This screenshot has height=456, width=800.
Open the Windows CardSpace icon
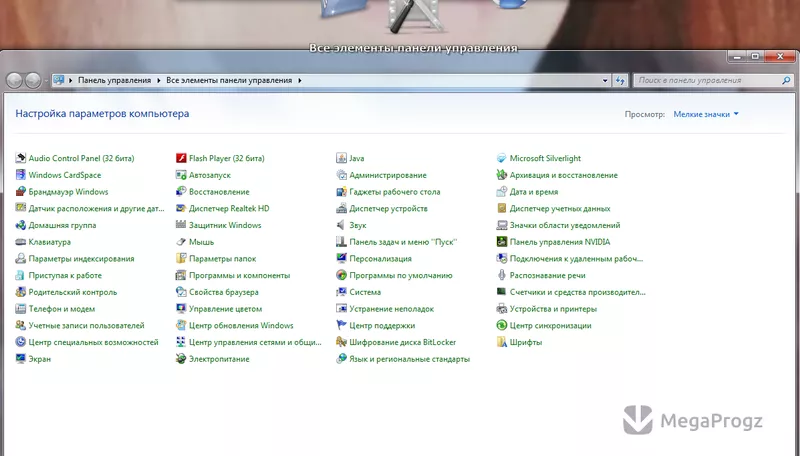[20, 175]
